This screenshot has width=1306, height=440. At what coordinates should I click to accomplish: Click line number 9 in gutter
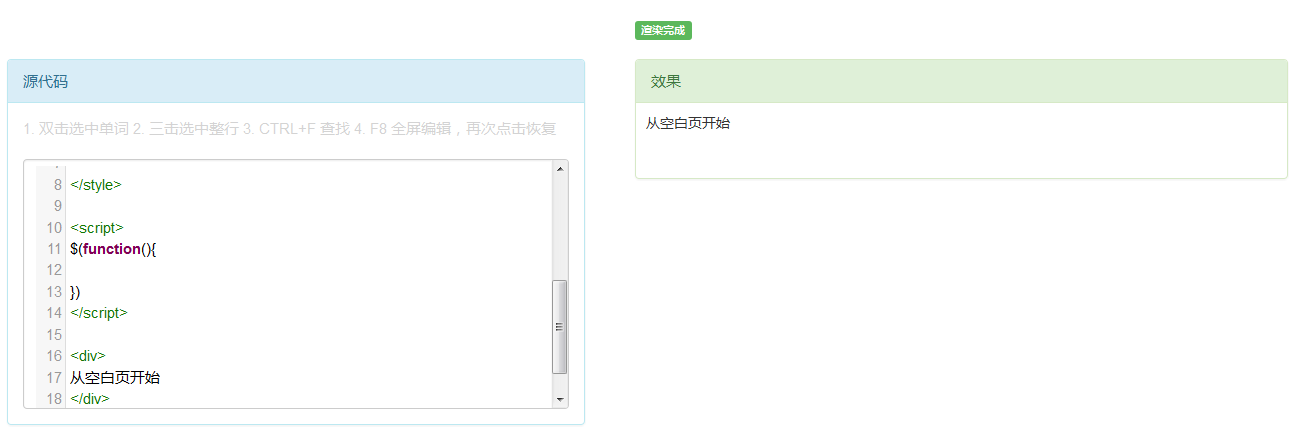pos(57,206)
